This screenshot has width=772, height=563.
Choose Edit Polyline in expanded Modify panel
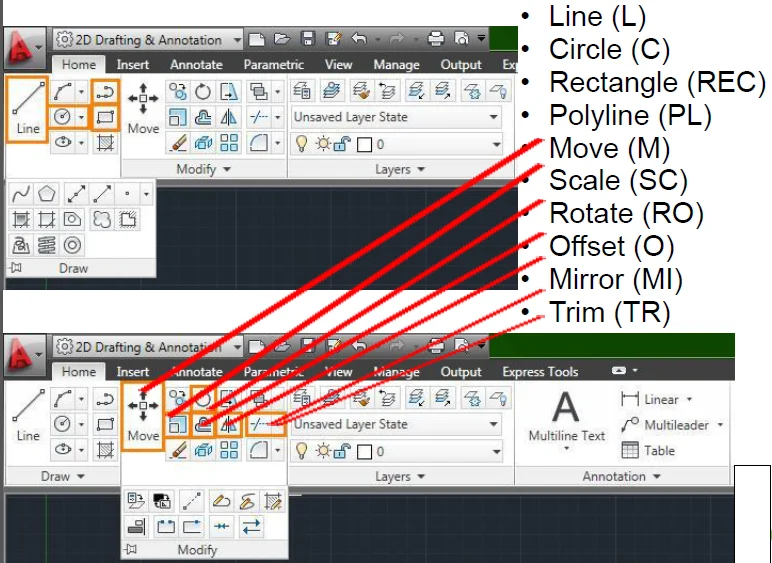click(221, 501)
